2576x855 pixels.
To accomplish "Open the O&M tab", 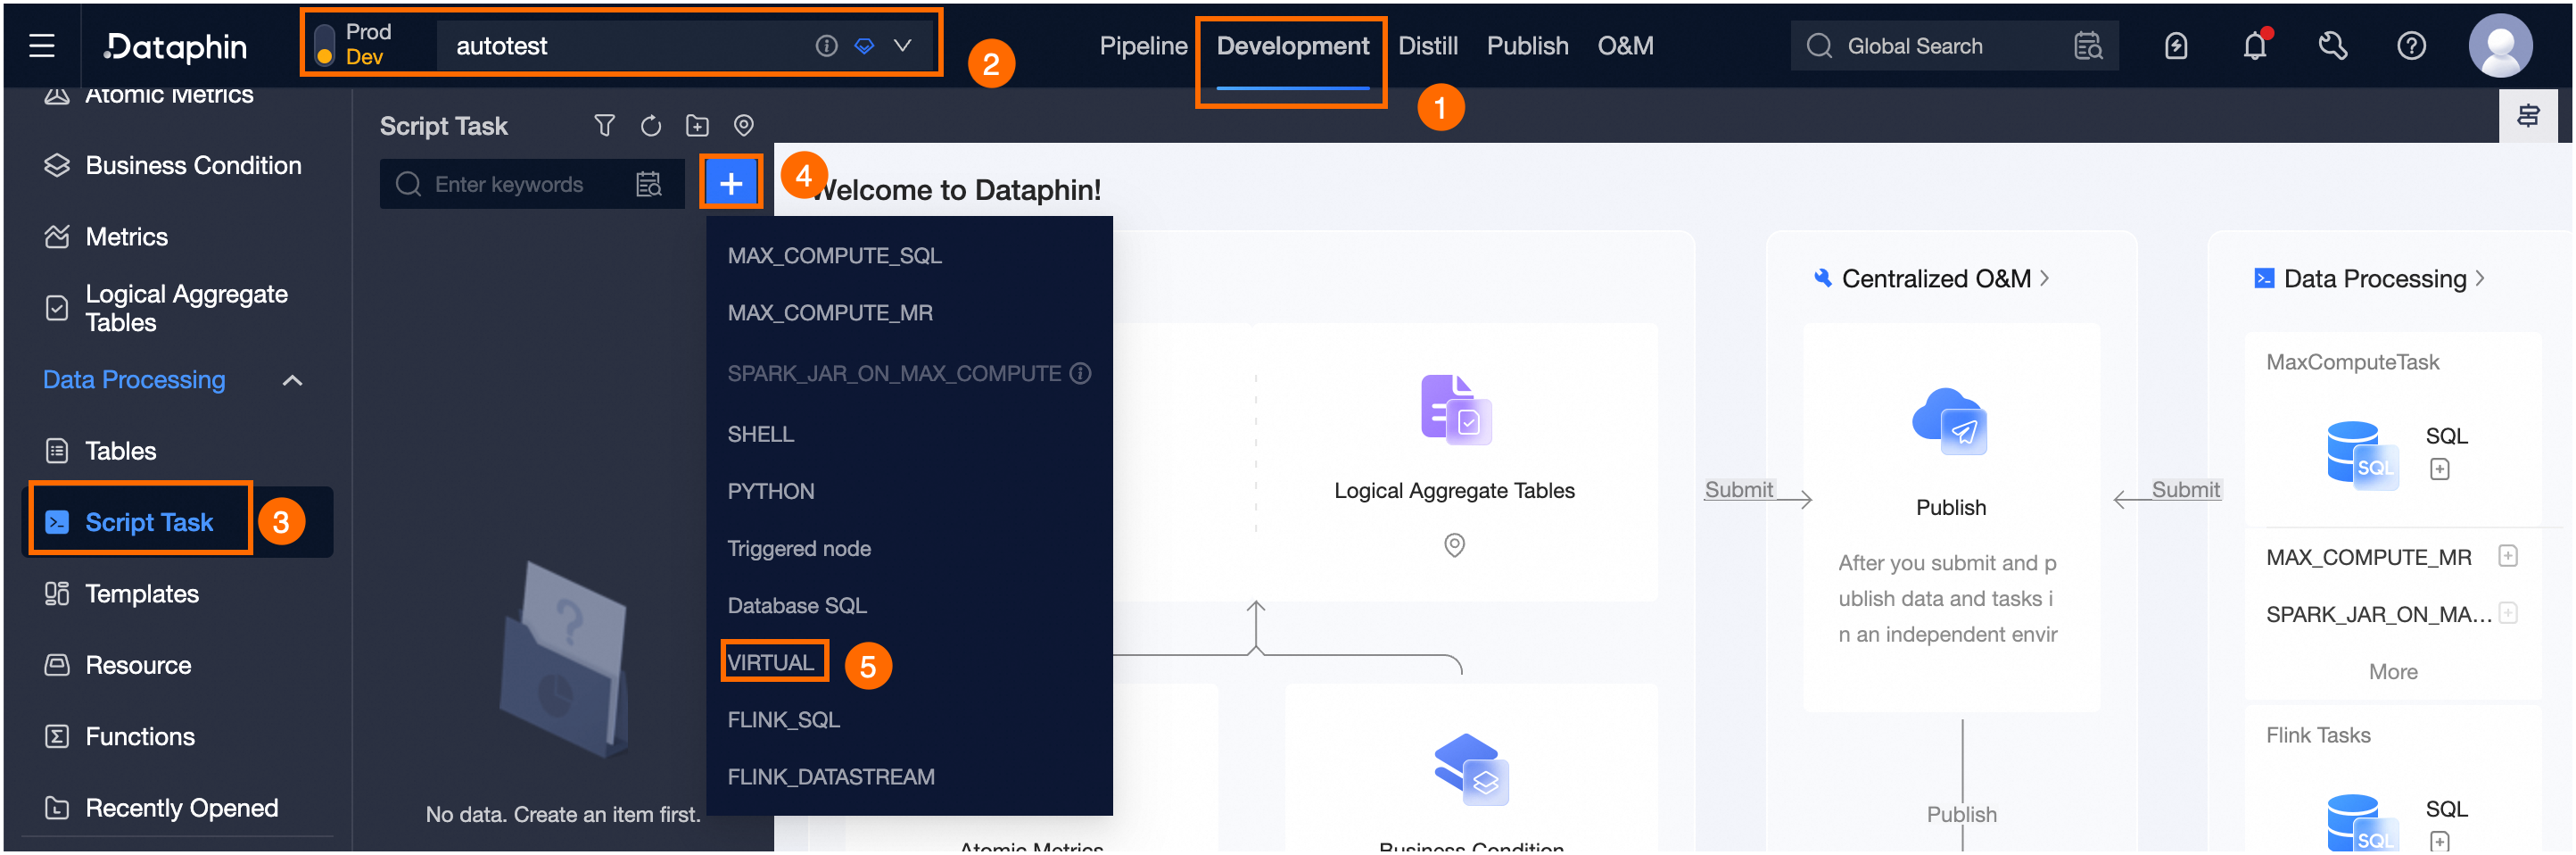I will pyautogui.click(x=1625, y=46).
